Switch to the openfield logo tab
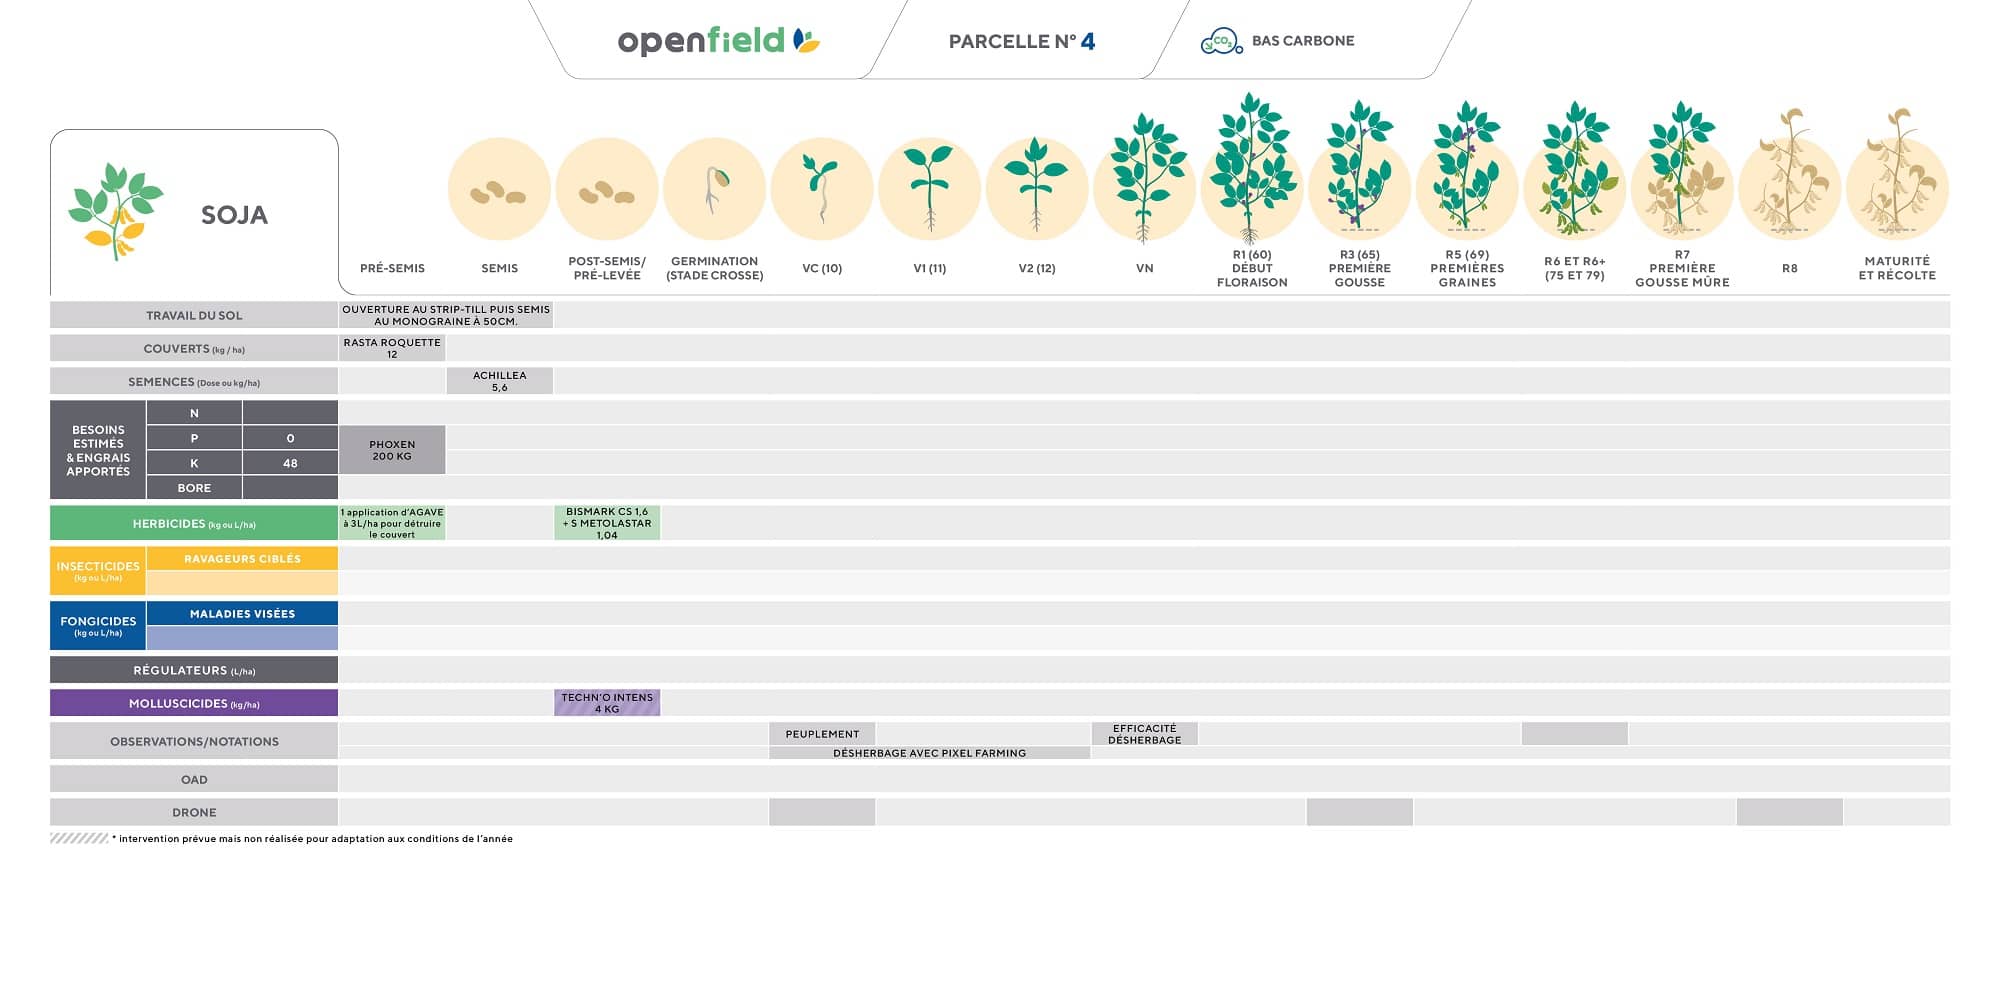Viewport: 2000px width, 1000px height. tap(718, 41)
